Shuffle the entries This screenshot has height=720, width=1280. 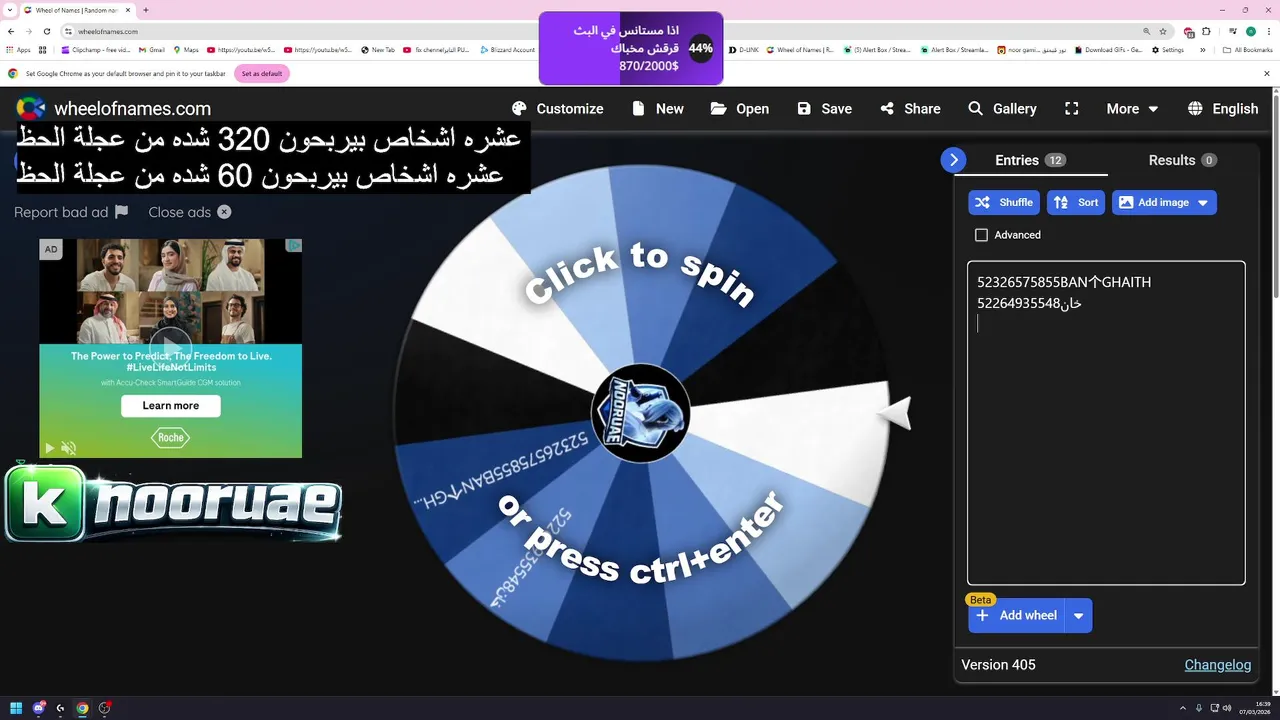pos(1004,202)
